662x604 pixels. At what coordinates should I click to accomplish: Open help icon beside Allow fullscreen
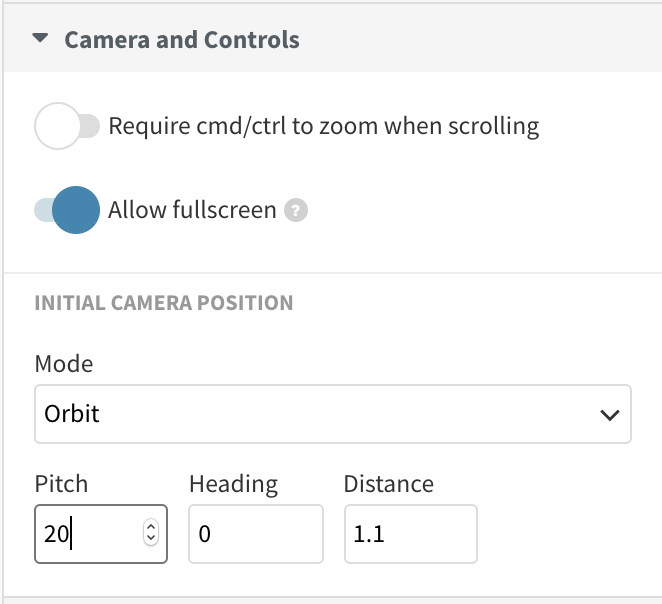(295, 211)
